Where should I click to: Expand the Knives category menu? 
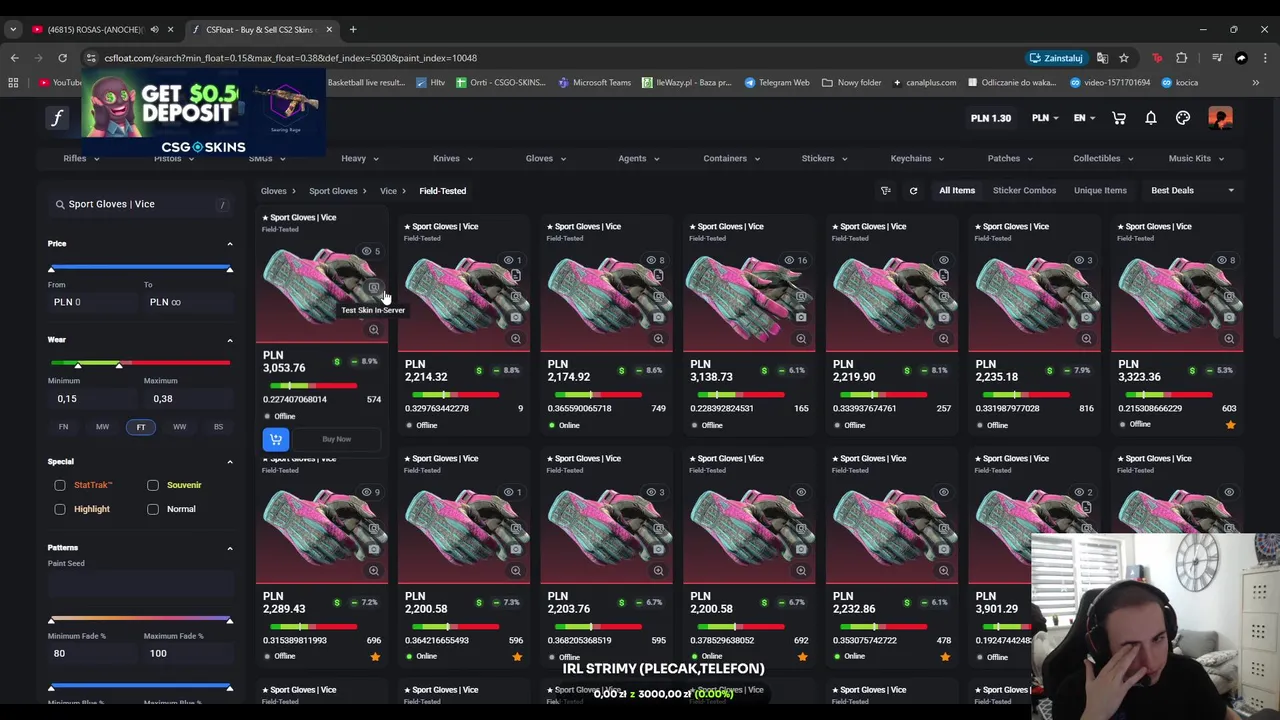453,158
